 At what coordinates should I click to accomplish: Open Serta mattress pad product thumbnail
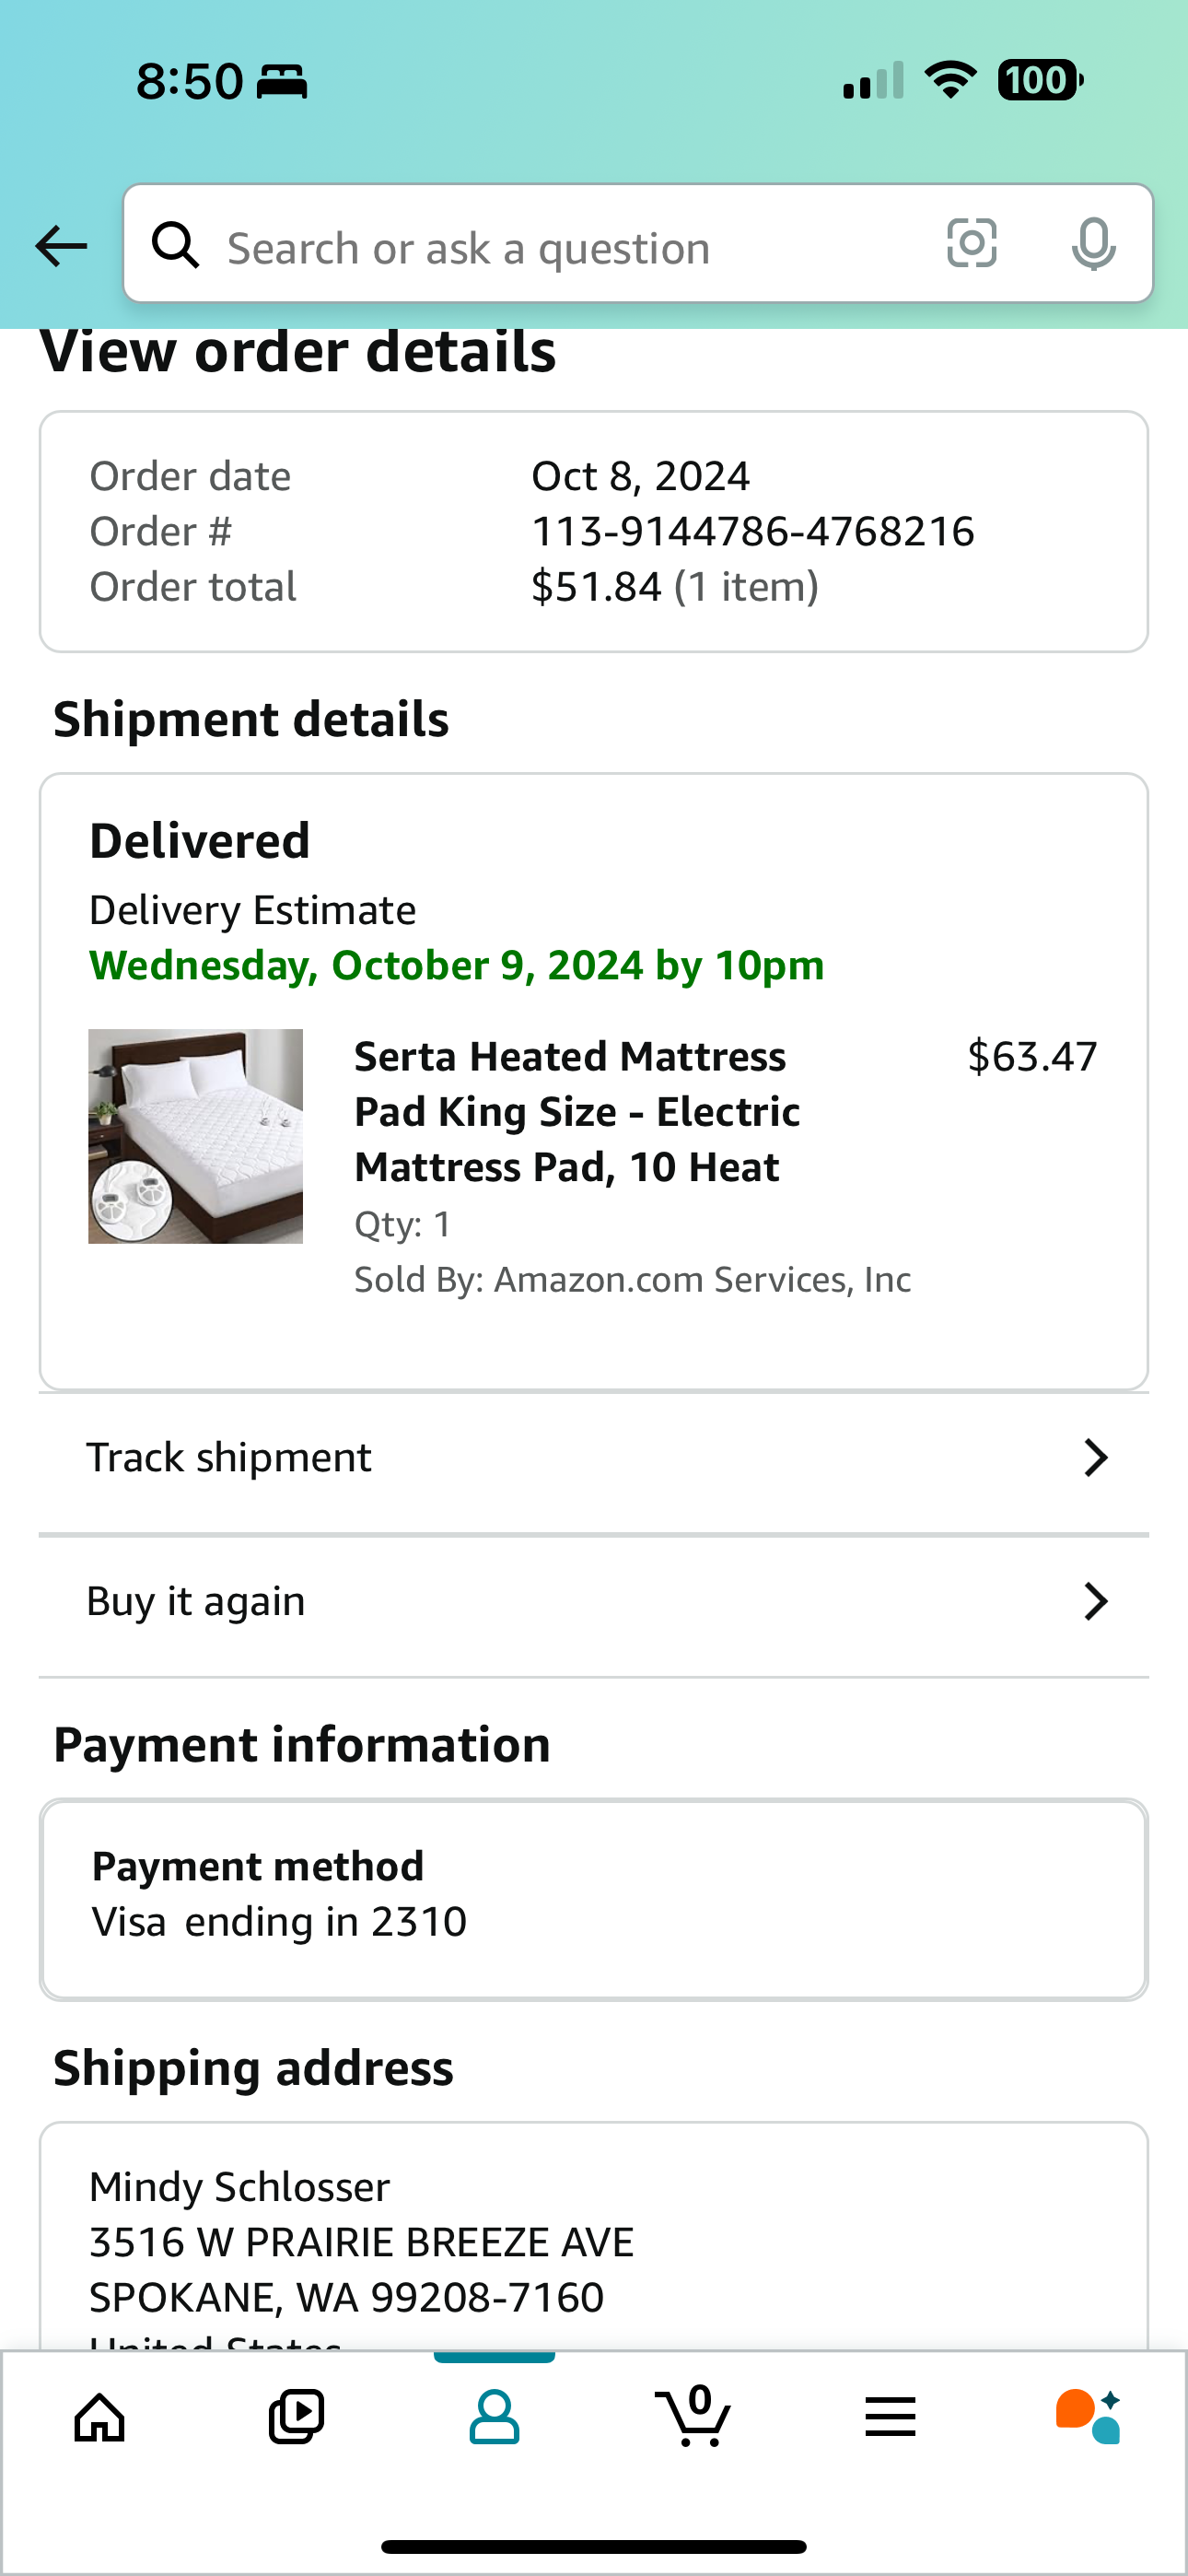[195, 1137]
